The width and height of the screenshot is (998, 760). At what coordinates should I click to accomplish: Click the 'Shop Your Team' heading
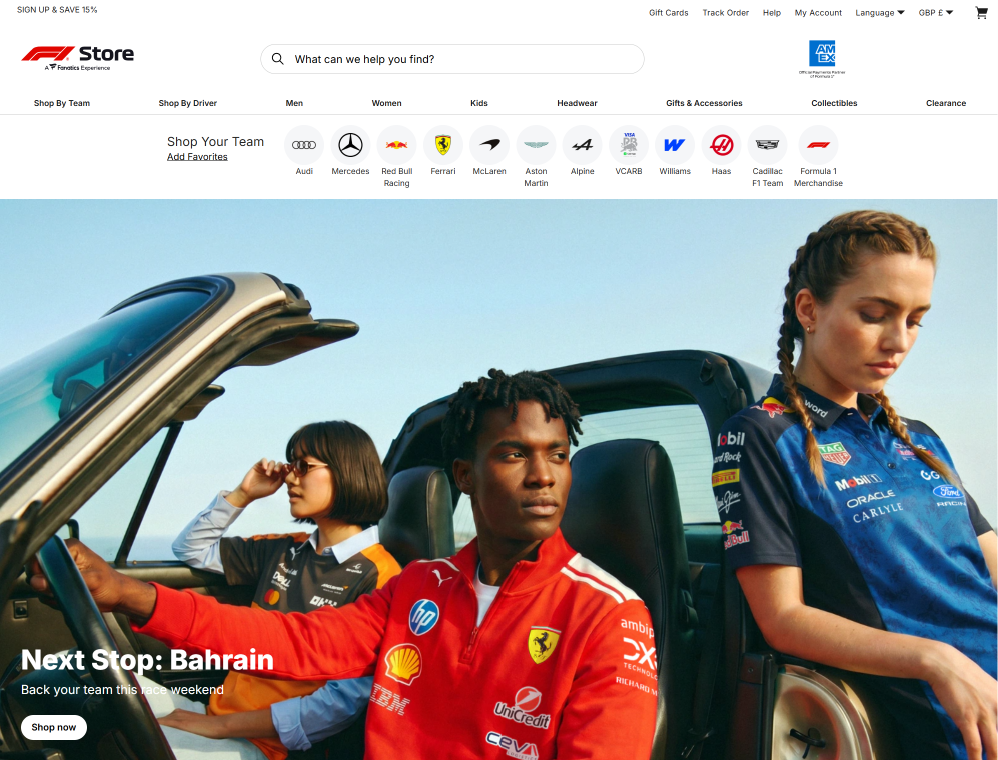click(x=215, y=141)
